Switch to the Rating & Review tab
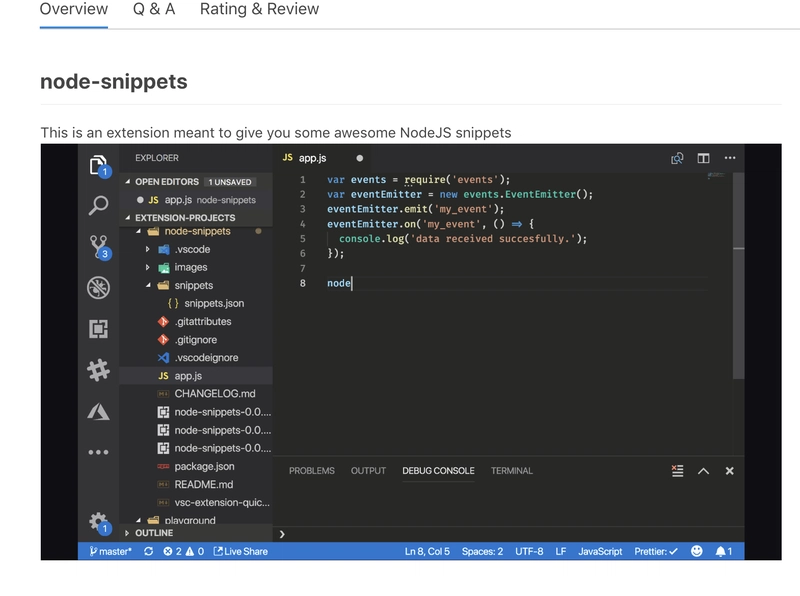 (x=259, y=9)
